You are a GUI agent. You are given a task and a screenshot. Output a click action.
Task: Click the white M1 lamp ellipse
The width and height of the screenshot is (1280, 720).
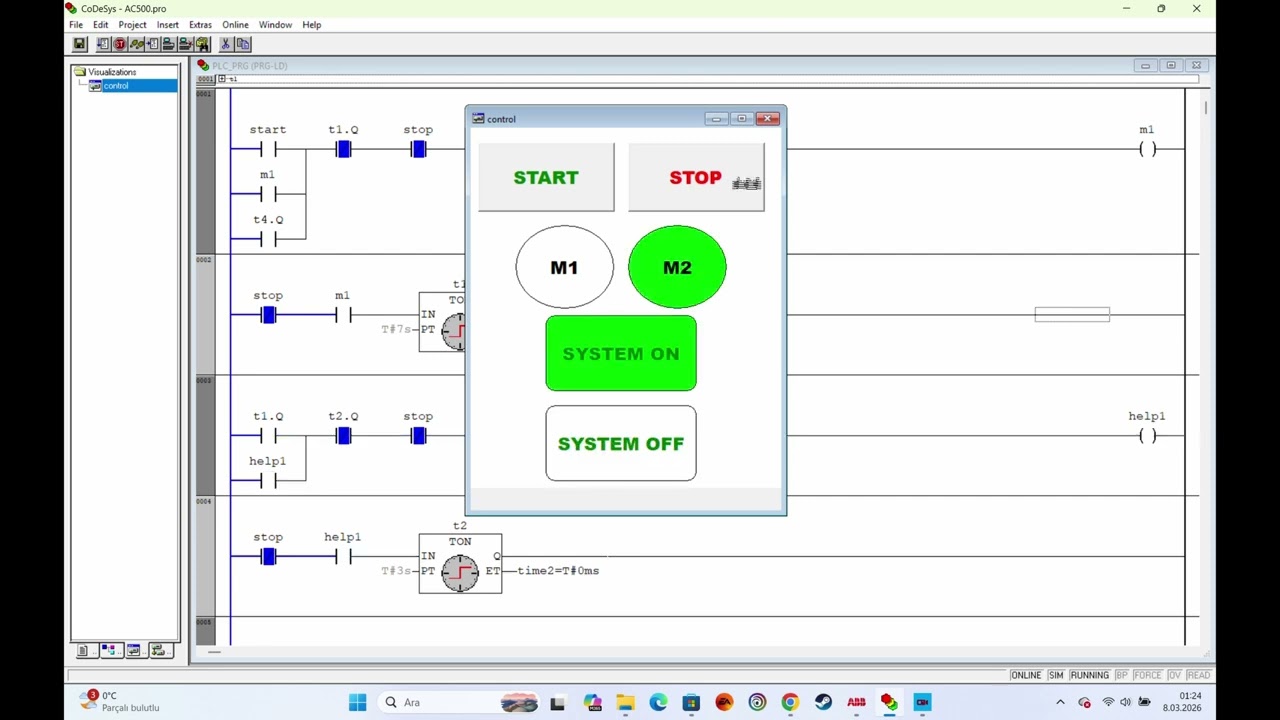pyautogui.click(x=564, y=267)
